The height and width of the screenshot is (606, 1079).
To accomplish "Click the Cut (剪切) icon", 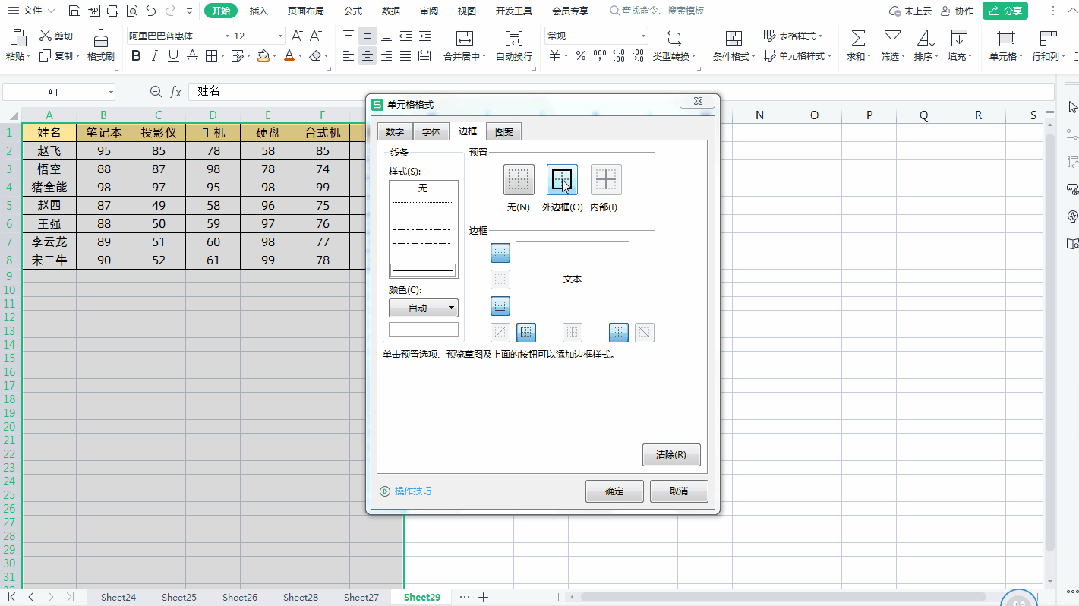I will (x=45, y=36).
